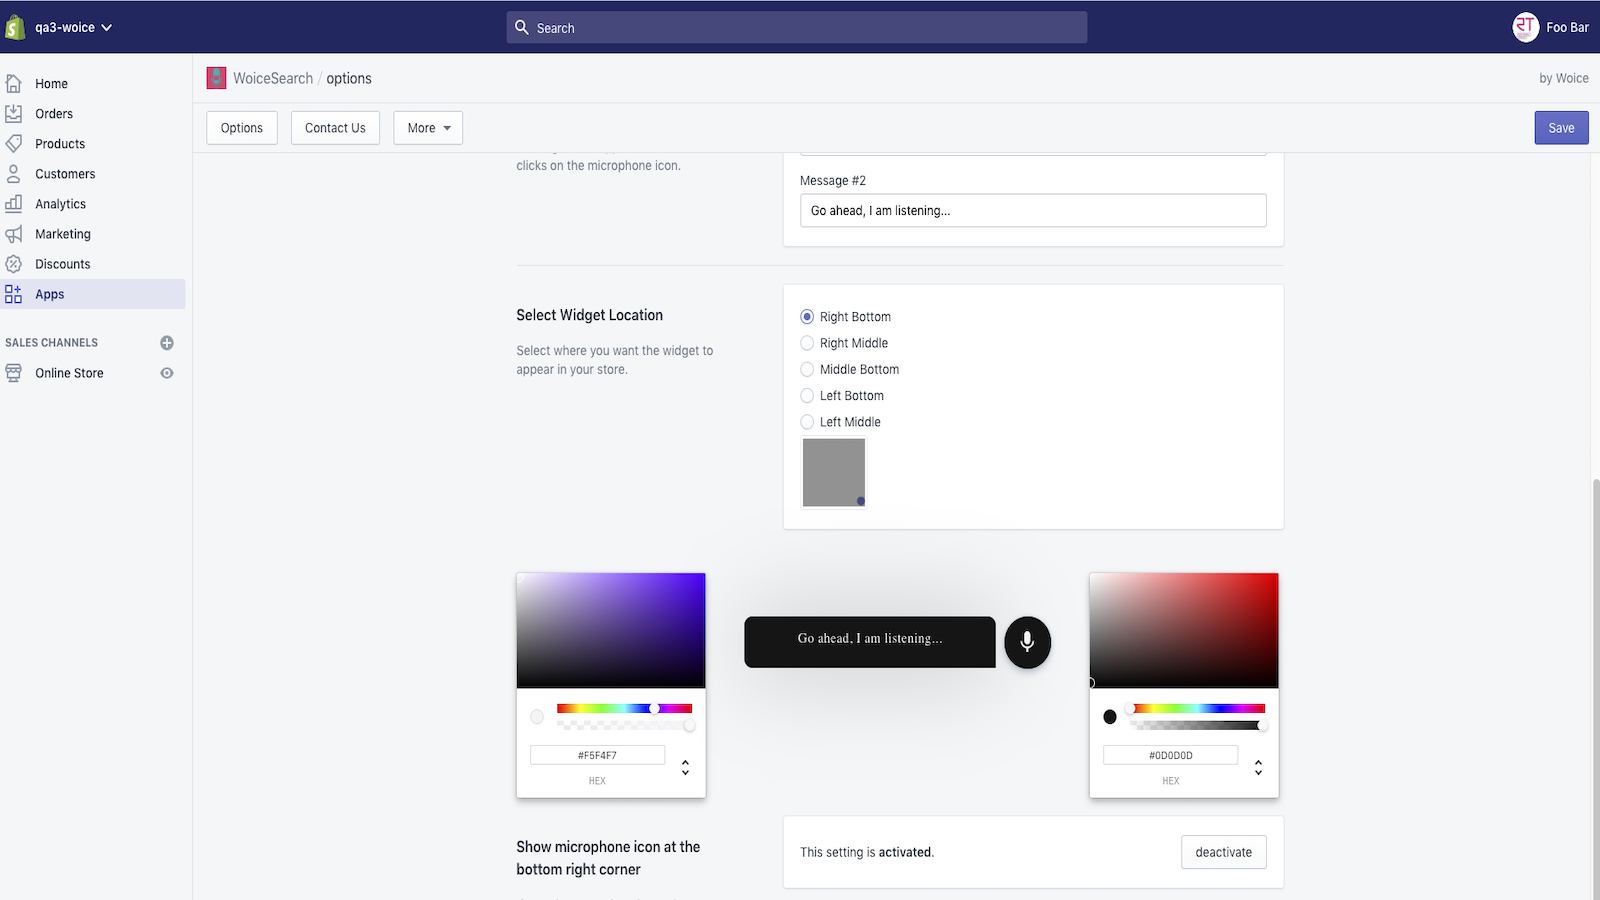The image size is (1600, 900).
Task: Click the Home sidebar icon
Action: pos(14,84)
